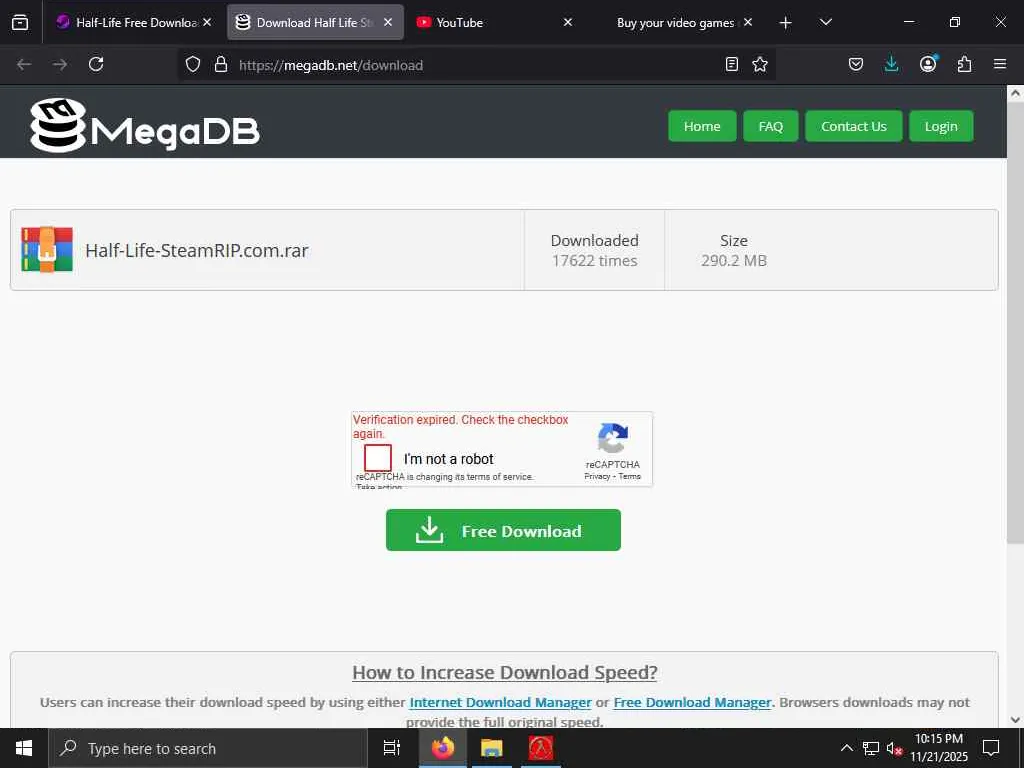Click the Verification expired message

pyautogui.click(x=460, y=426)
